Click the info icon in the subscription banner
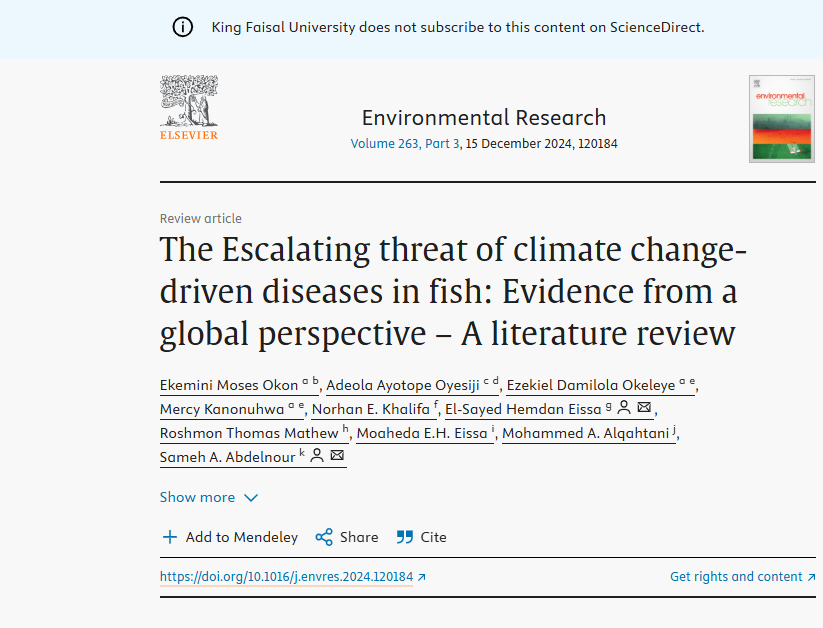 pyautogui.click(x=183, y=27)
